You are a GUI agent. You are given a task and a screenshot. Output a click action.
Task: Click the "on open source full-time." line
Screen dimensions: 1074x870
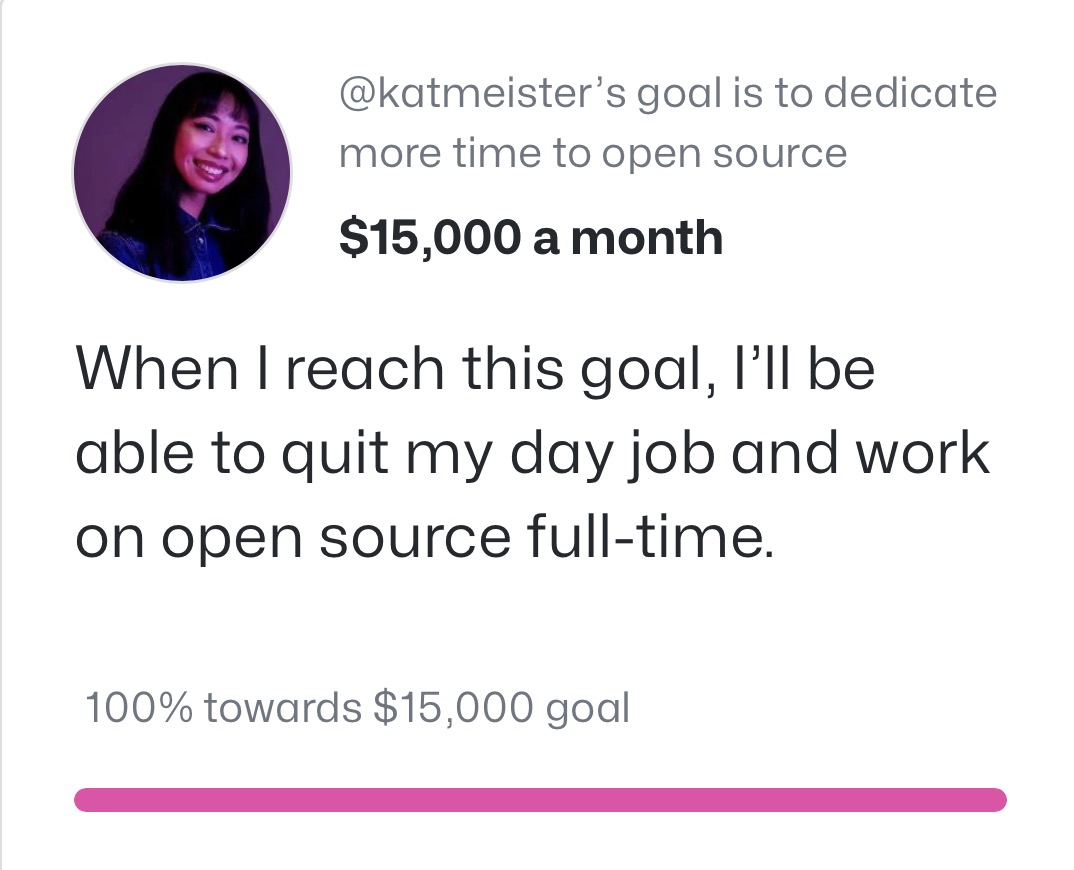point(425,537)
